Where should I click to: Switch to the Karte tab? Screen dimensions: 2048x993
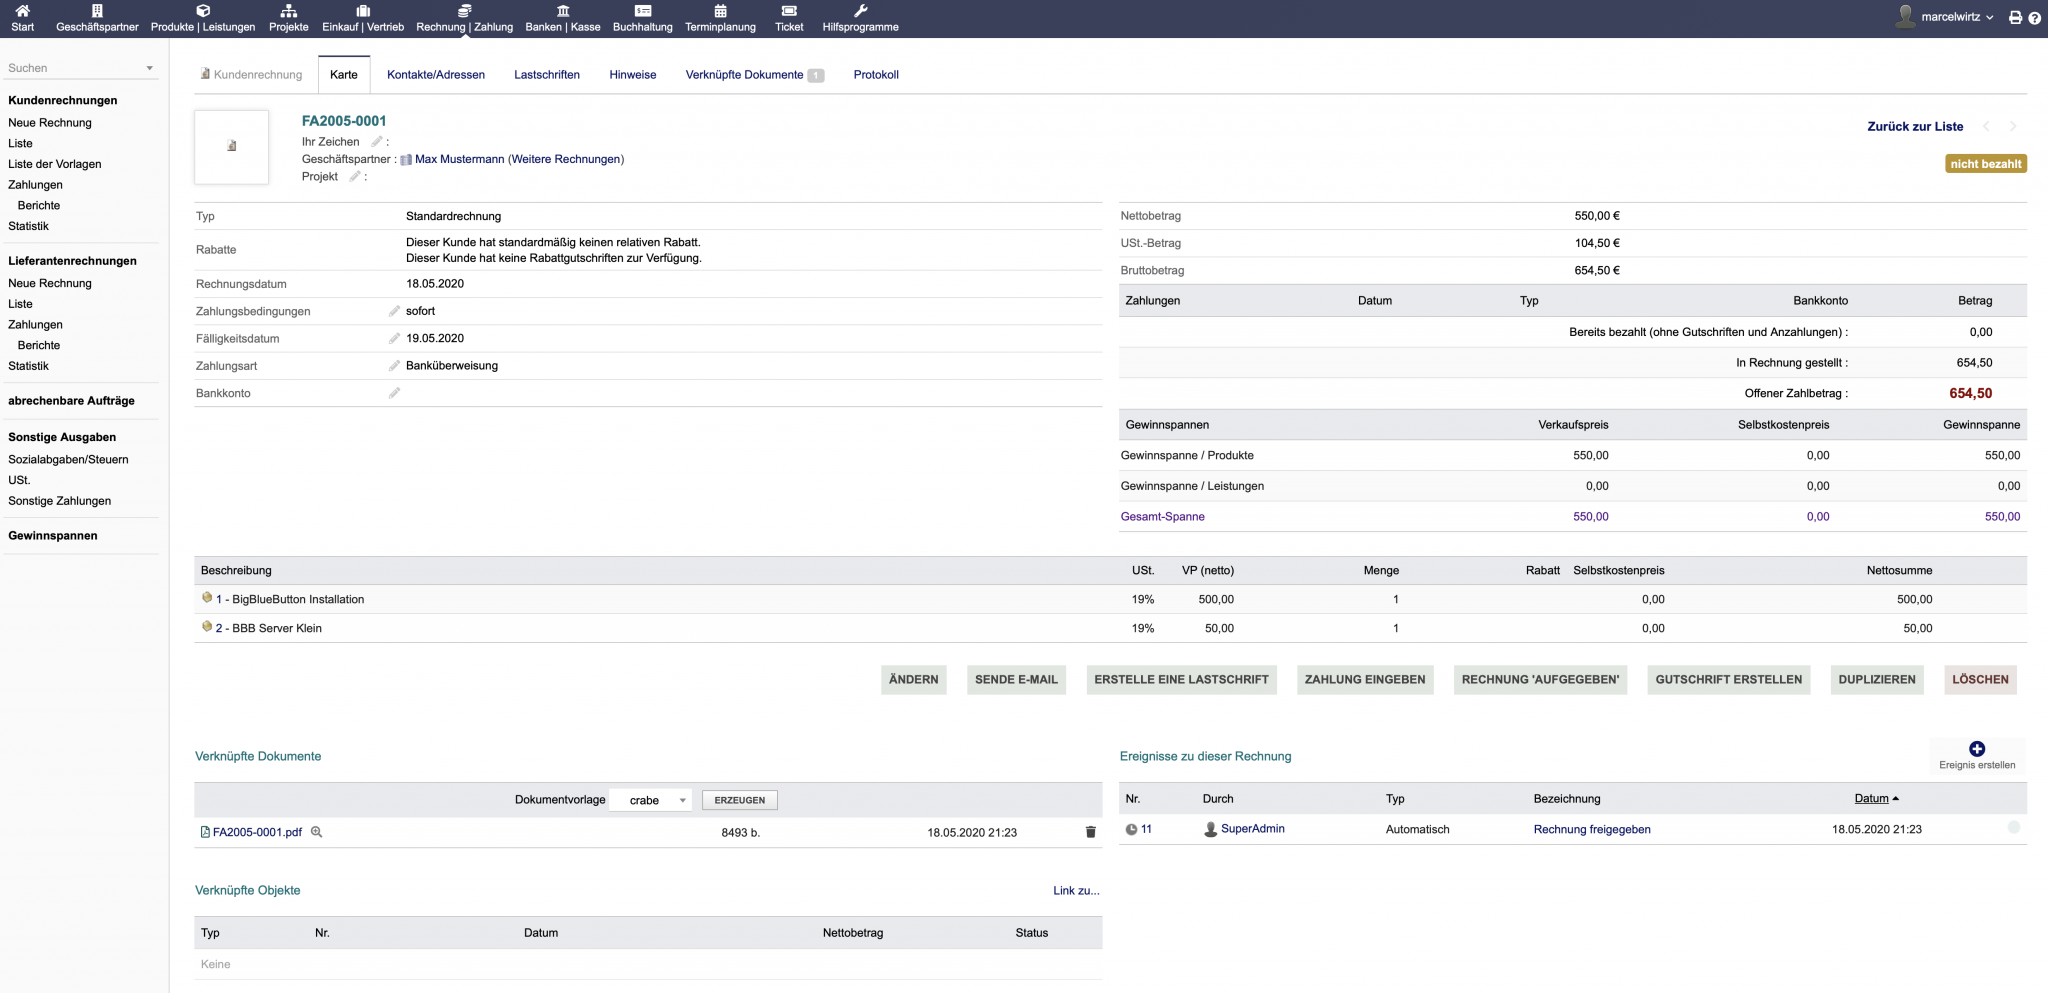(344, 75)
